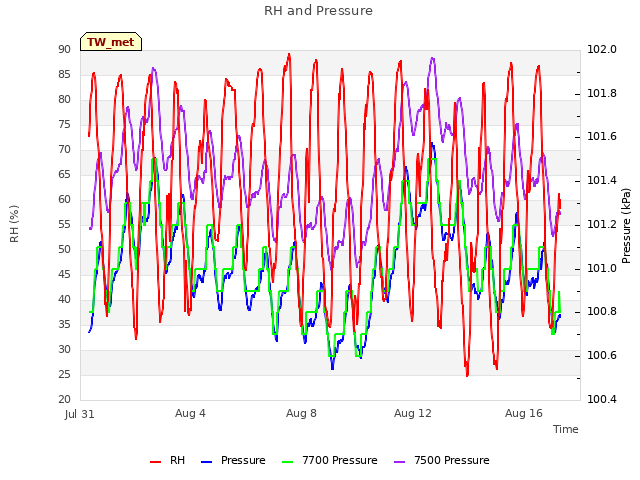Click the 35 tick on RH axis

tap(64, 324)
